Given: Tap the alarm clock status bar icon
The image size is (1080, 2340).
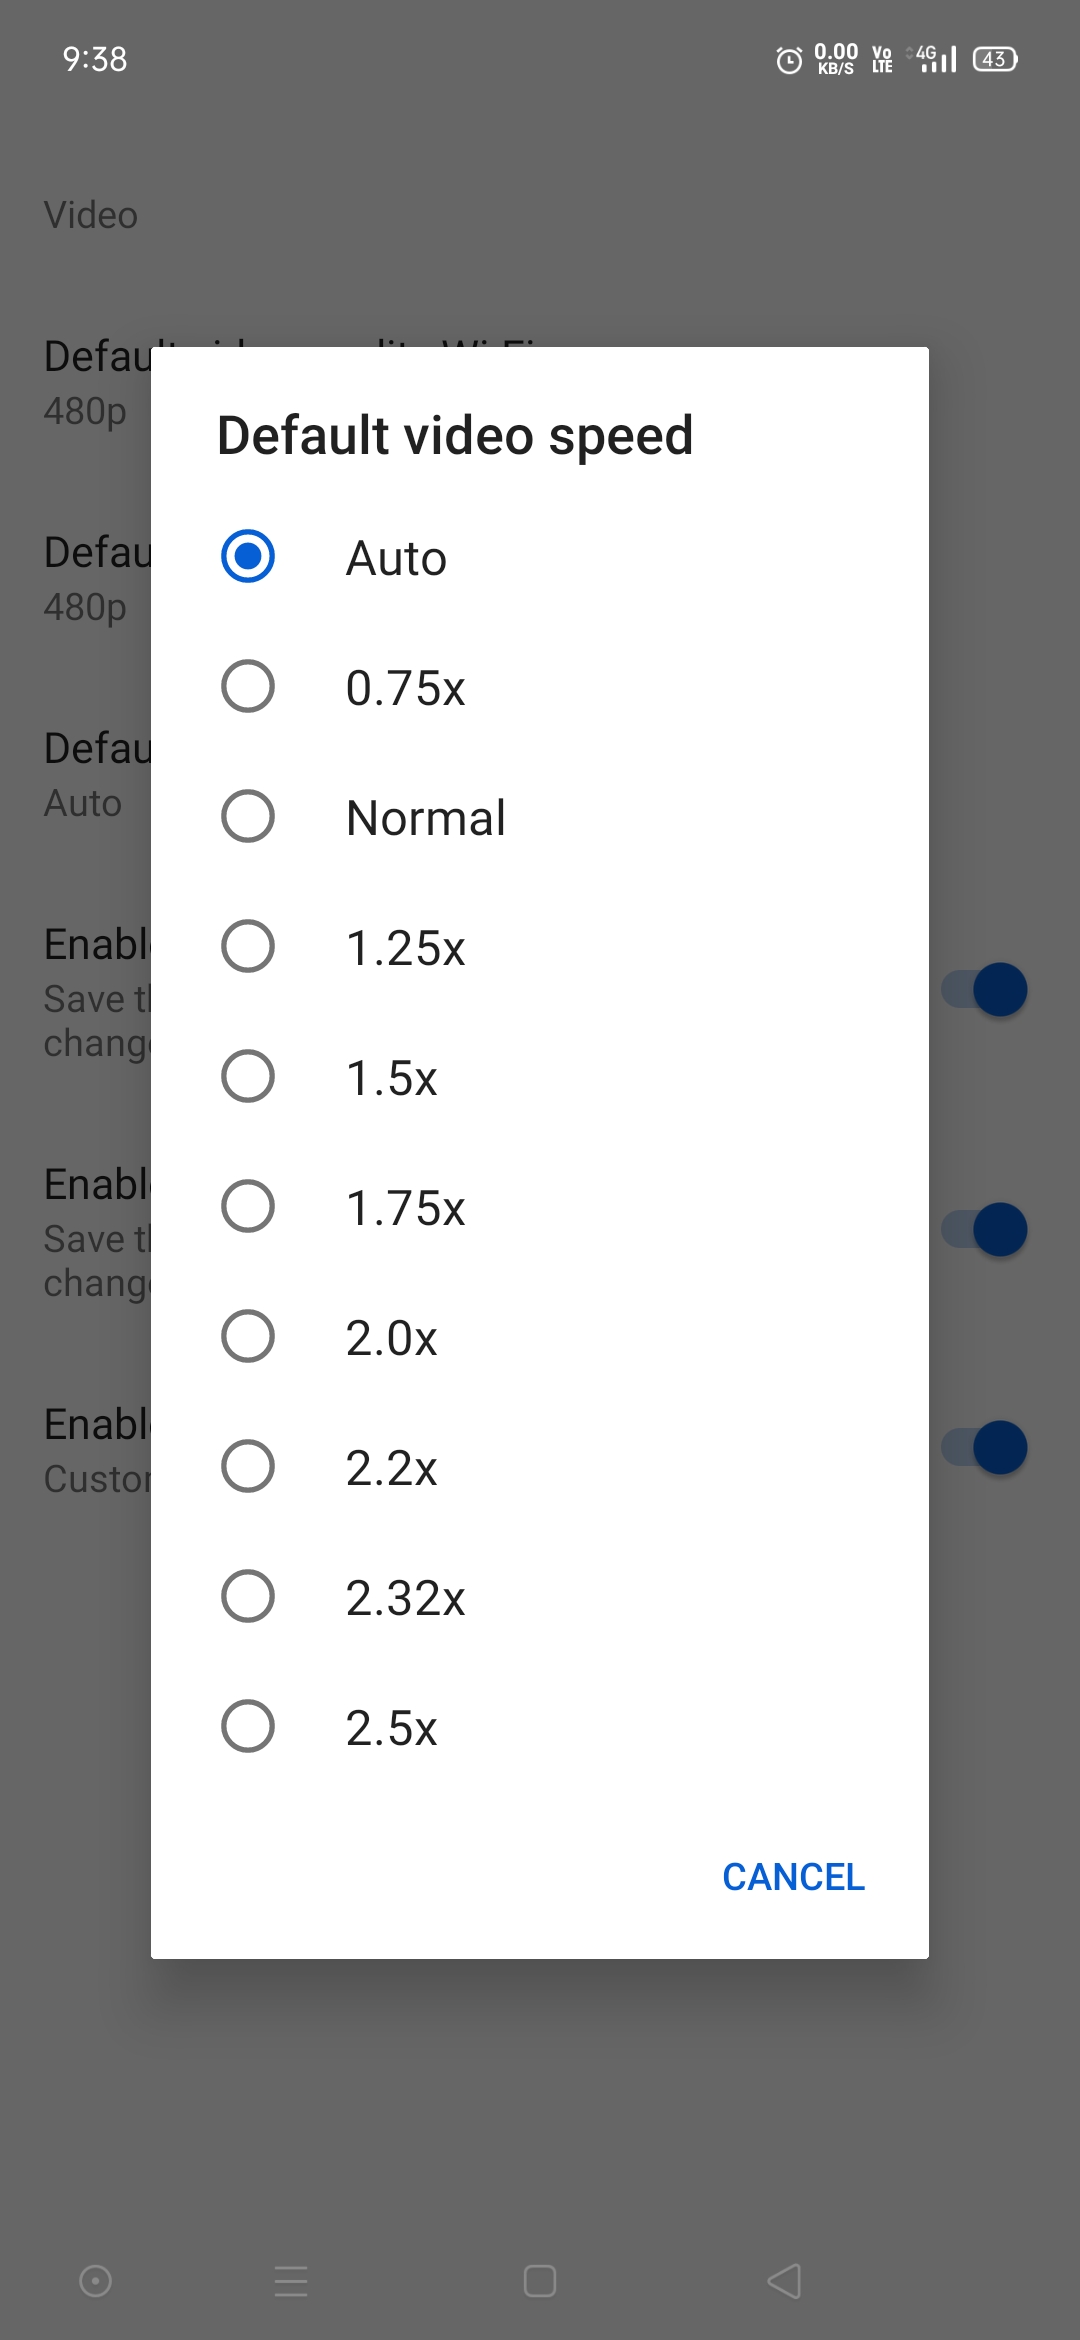Looking at the screenshot, I should point(787,59).
